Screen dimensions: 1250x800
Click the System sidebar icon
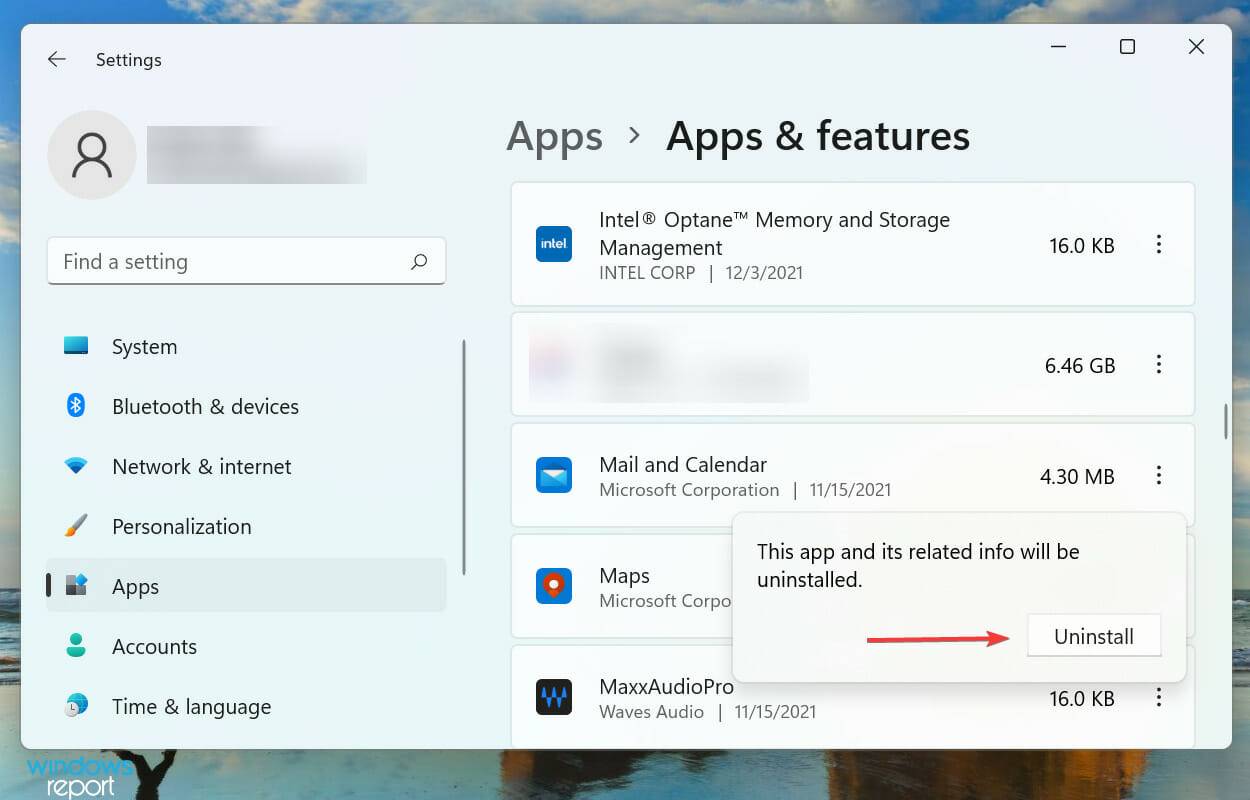[x=75, y=346]
